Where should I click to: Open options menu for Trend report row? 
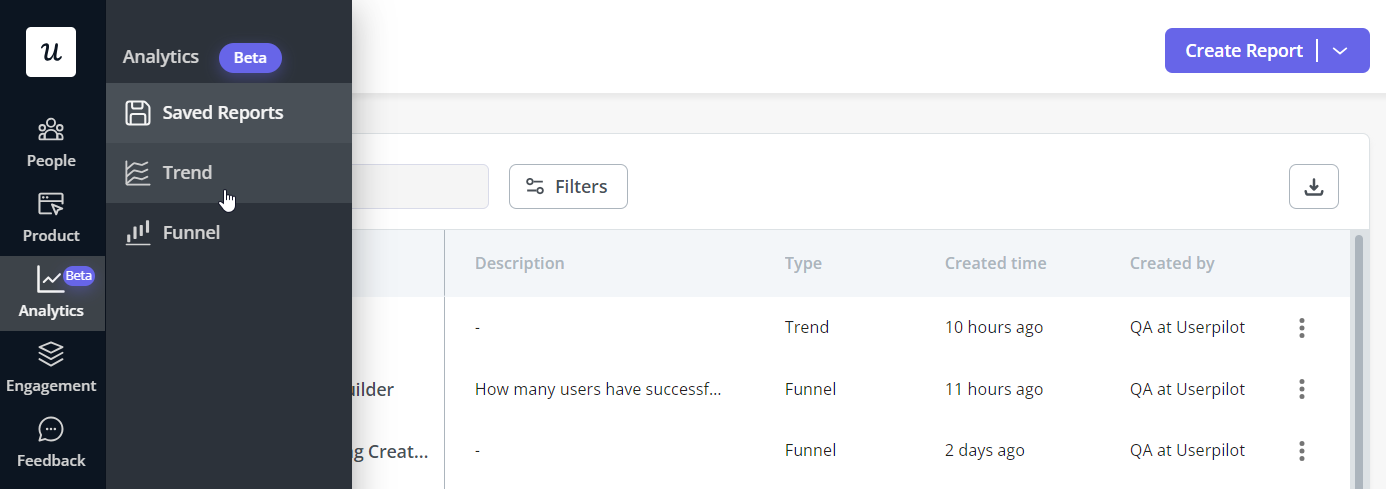(x=1302, y=327)
